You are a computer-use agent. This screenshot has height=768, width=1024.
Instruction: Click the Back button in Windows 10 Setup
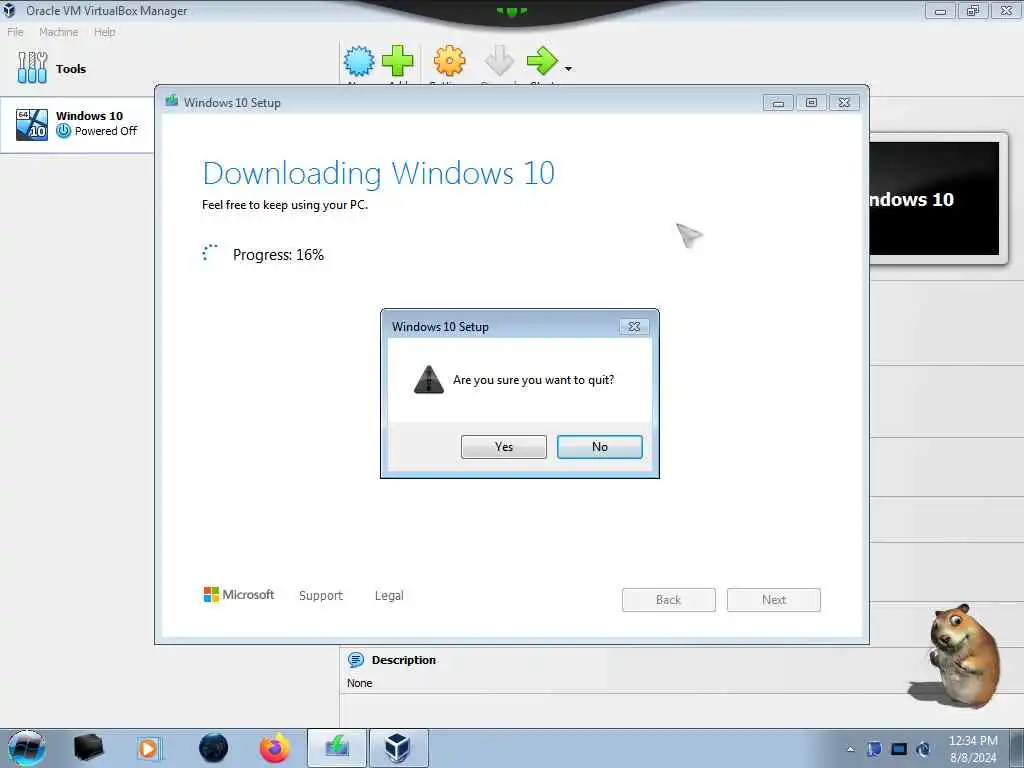[x=669, y=600]
